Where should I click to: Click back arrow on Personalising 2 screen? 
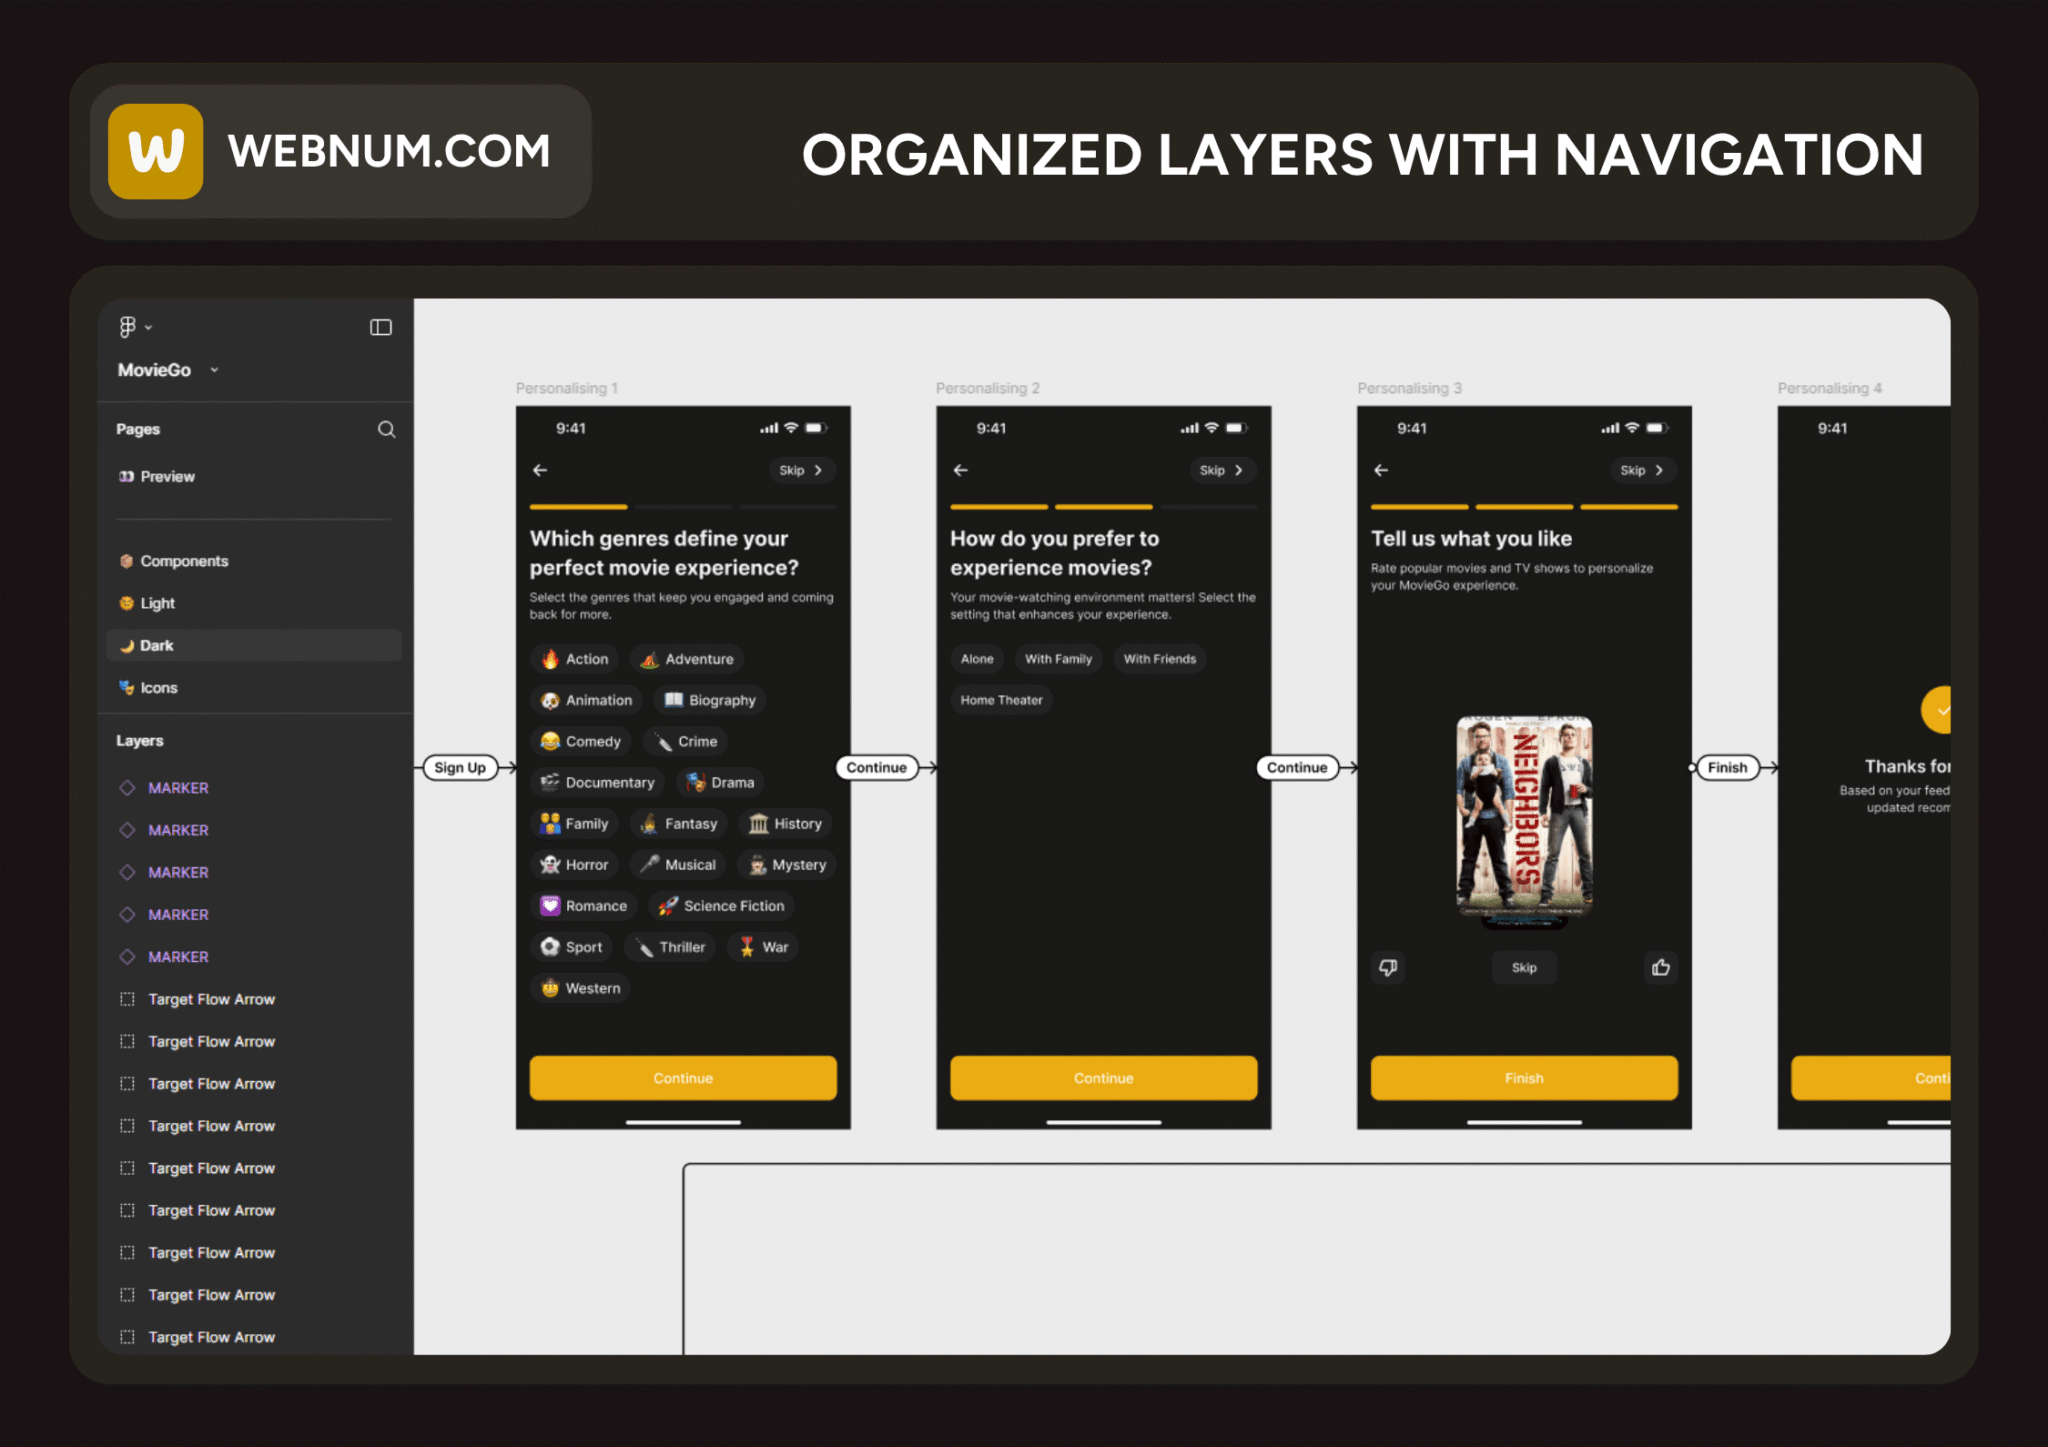(961, 470)
